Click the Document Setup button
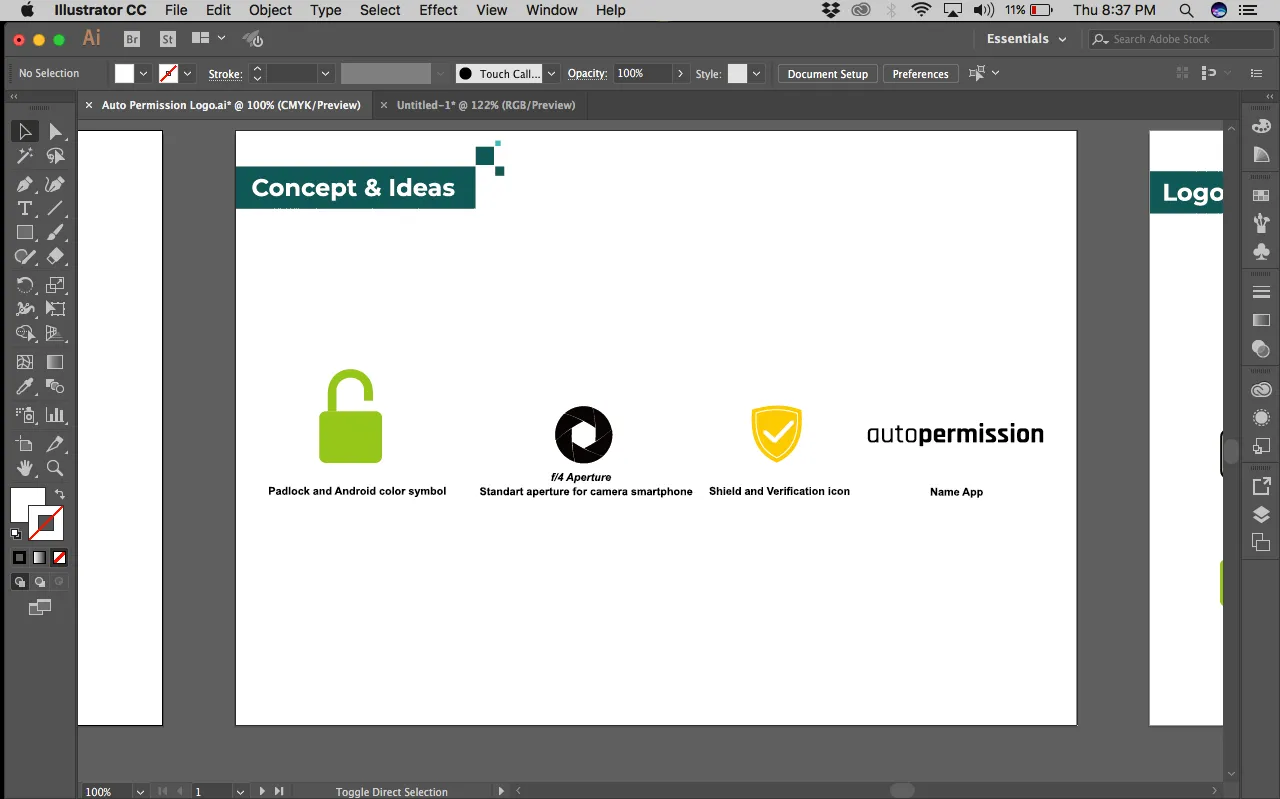This screenshot has height=799, width=1280. pyautogui.click(x=827, y=74)
